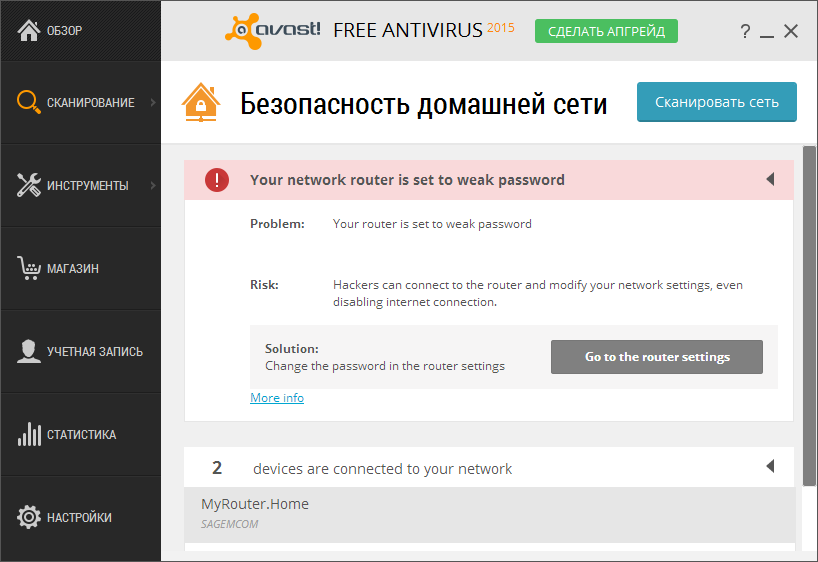Viewport: 818px width, 562px height.
Task: Click the red exclamation warning icon
Action: 217,180
